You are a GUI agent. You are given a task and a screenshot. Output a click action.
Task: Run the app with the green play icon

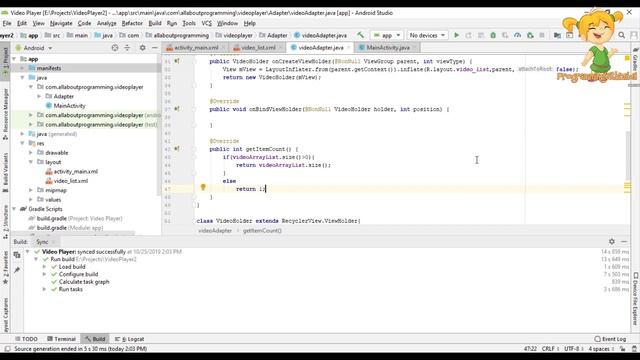pyautogui.click(x=456, y=36)
